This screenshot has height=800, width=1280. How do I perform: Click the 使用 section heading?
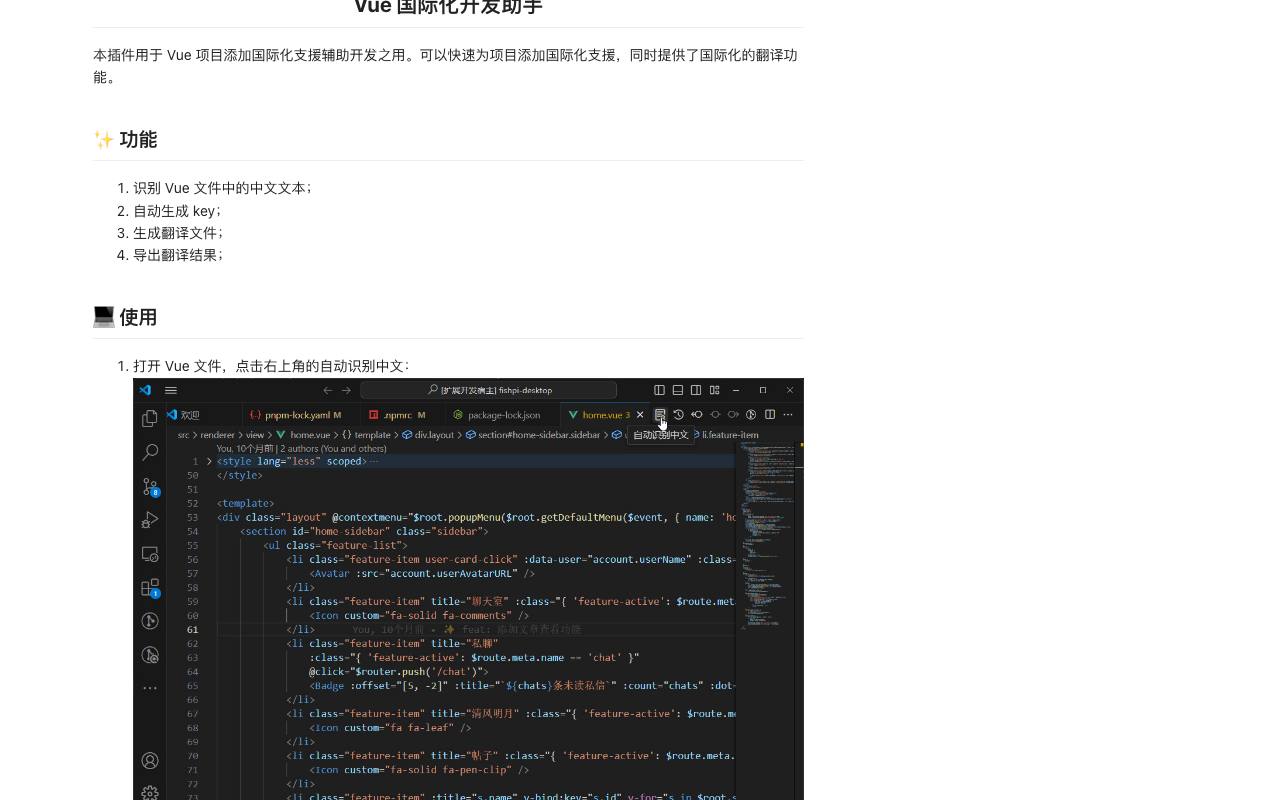tap(138, 317)
